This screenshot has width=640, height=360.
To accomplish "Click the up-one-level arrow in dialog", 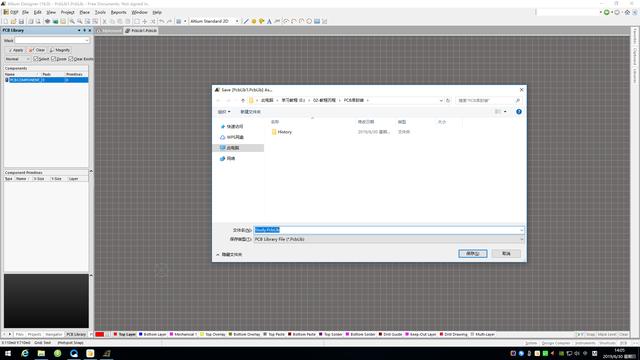I will (243, 100).
